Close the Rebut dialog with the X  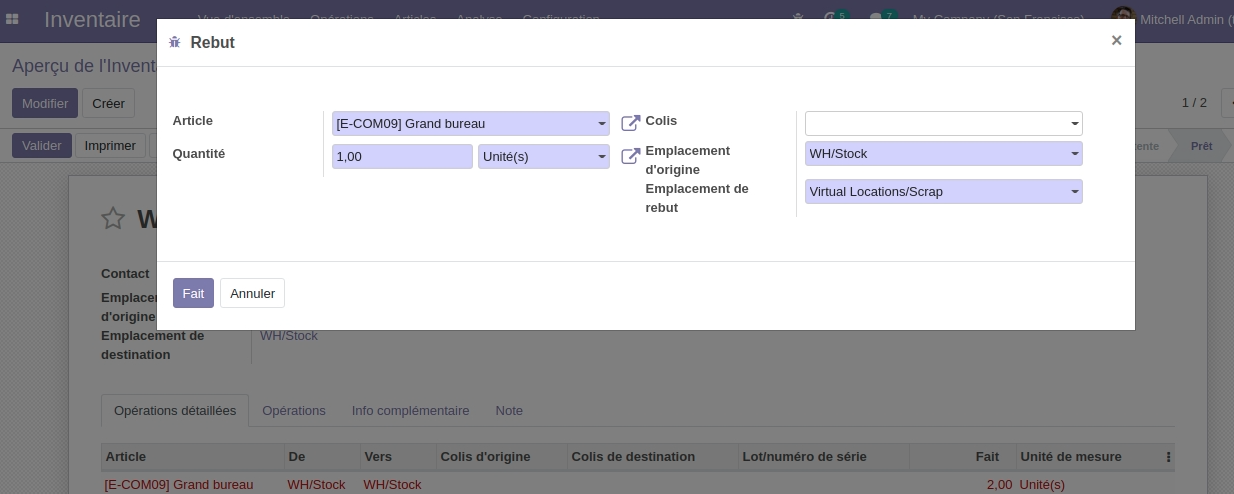(x=1116, y=40)
